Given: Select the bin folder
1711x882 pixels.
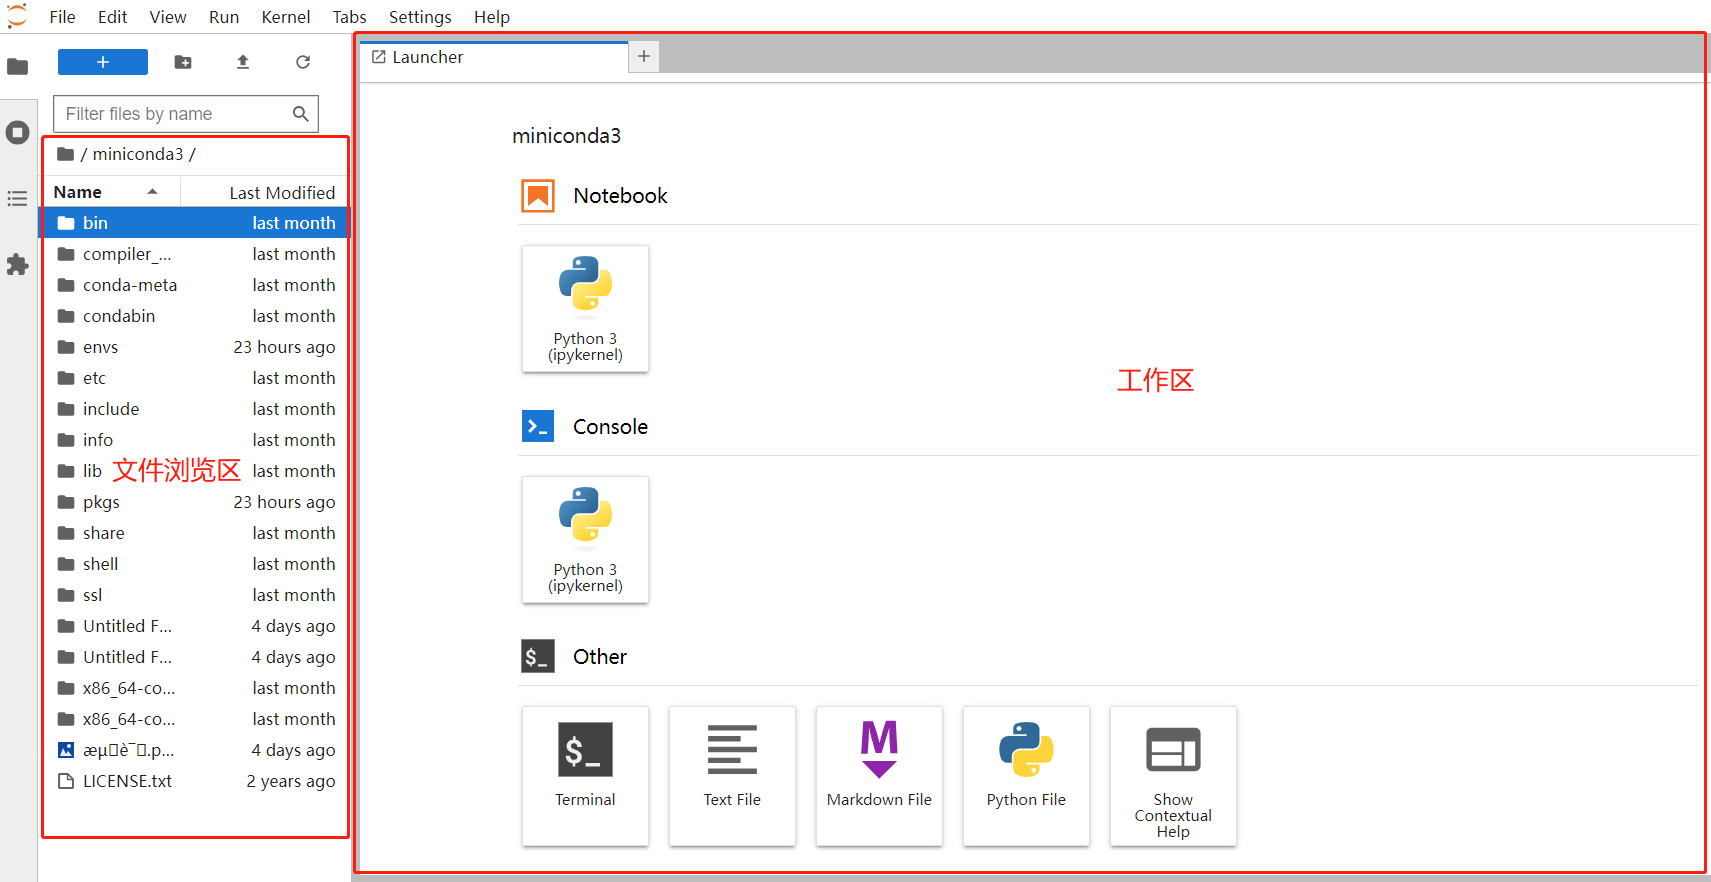Looking at the screenshot, I should [x=195, y=223].
